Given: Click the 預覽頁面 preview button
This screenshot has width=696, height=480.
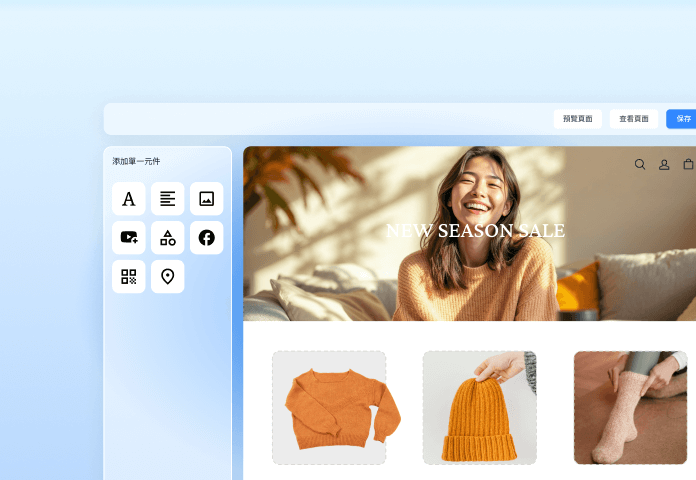Looking at the screenshot, I should 577,119.
